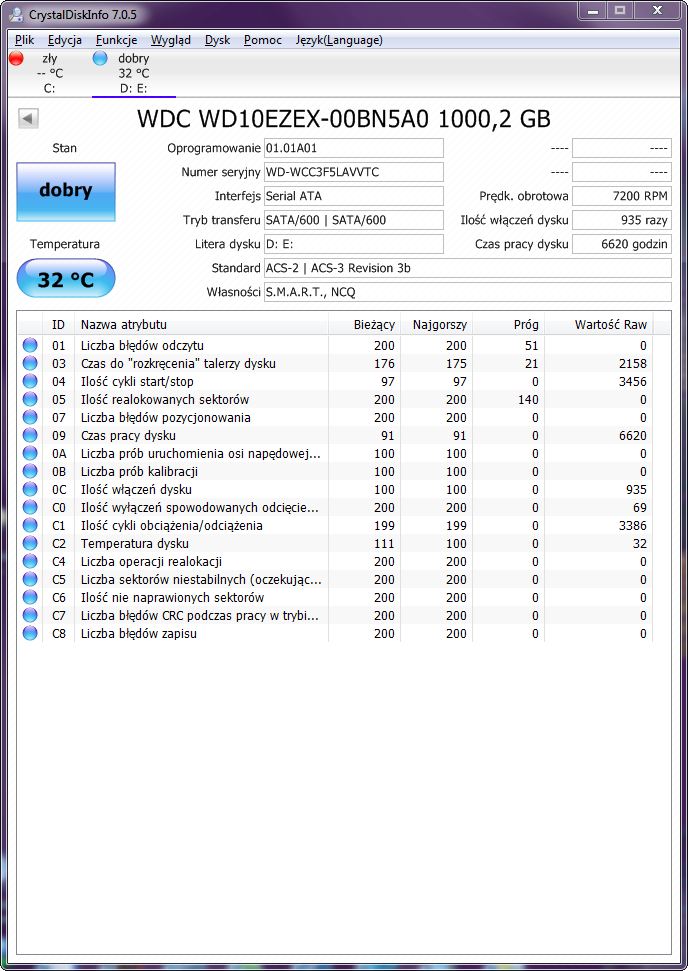Open the Edycja menu
The width and height of the screenshot is (688, 971).
pos(64,40)
